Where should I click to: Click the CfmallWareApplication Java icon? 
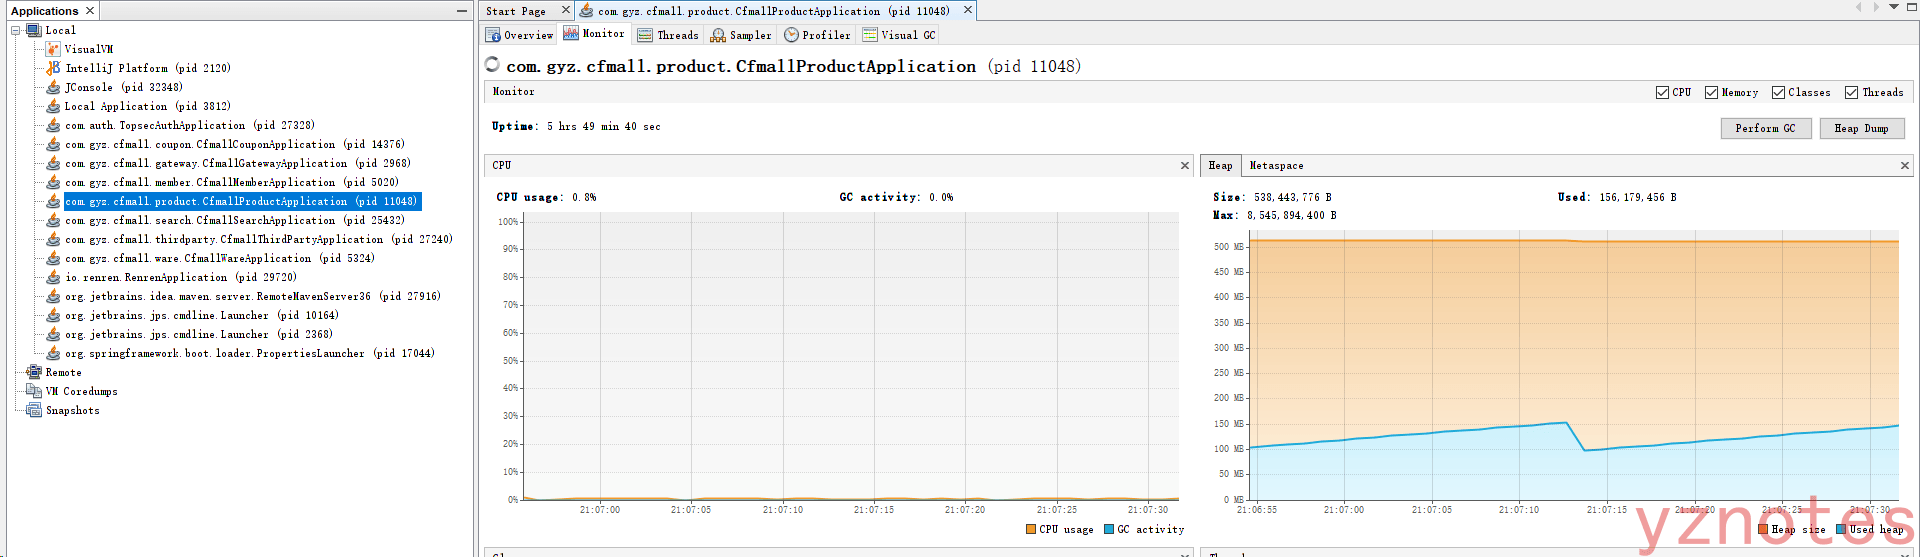[x=53, y=258]
